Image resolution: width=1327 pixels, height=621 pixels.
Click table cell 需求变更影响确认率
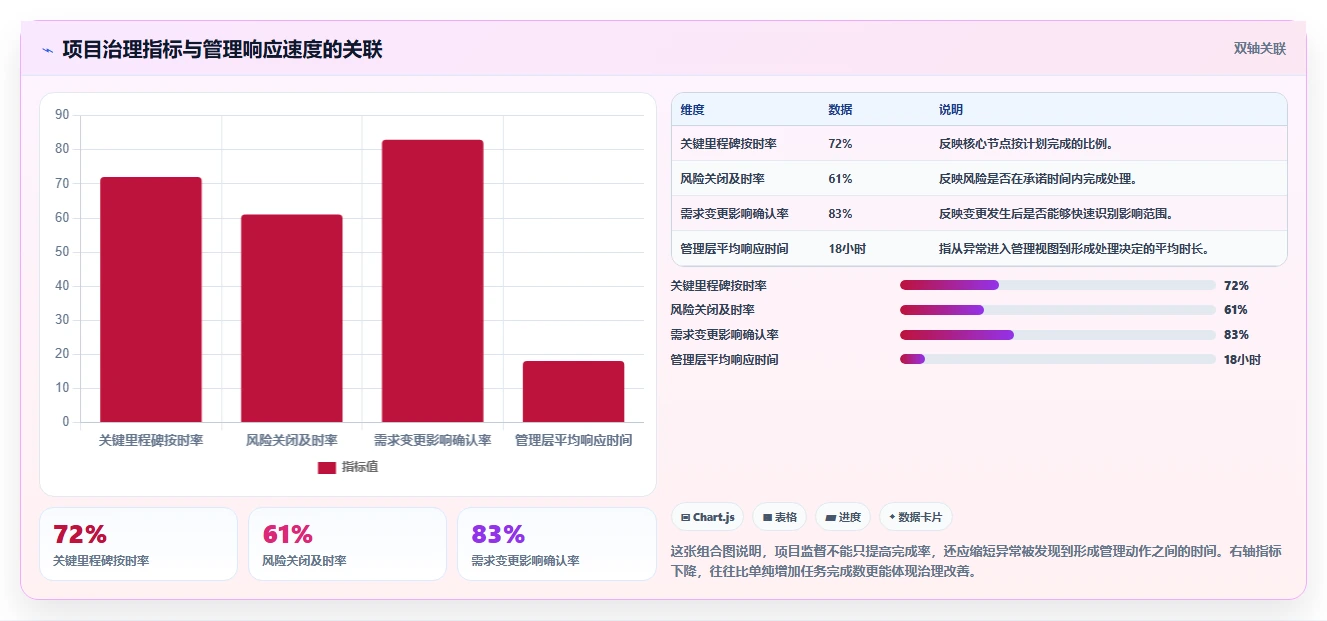pyautogui.click(x=734, y=214)
